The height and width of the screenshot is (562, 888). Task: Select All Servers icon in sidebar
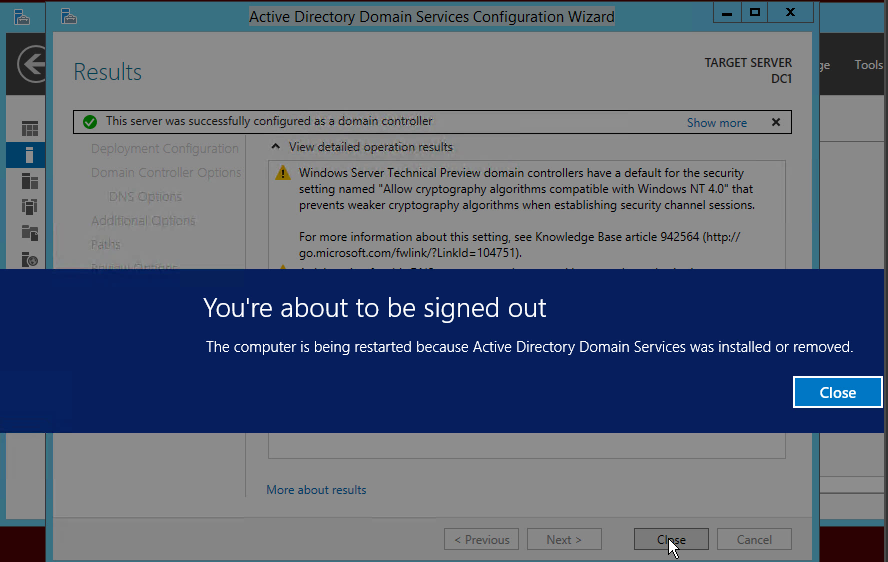(x=29, y=181)
